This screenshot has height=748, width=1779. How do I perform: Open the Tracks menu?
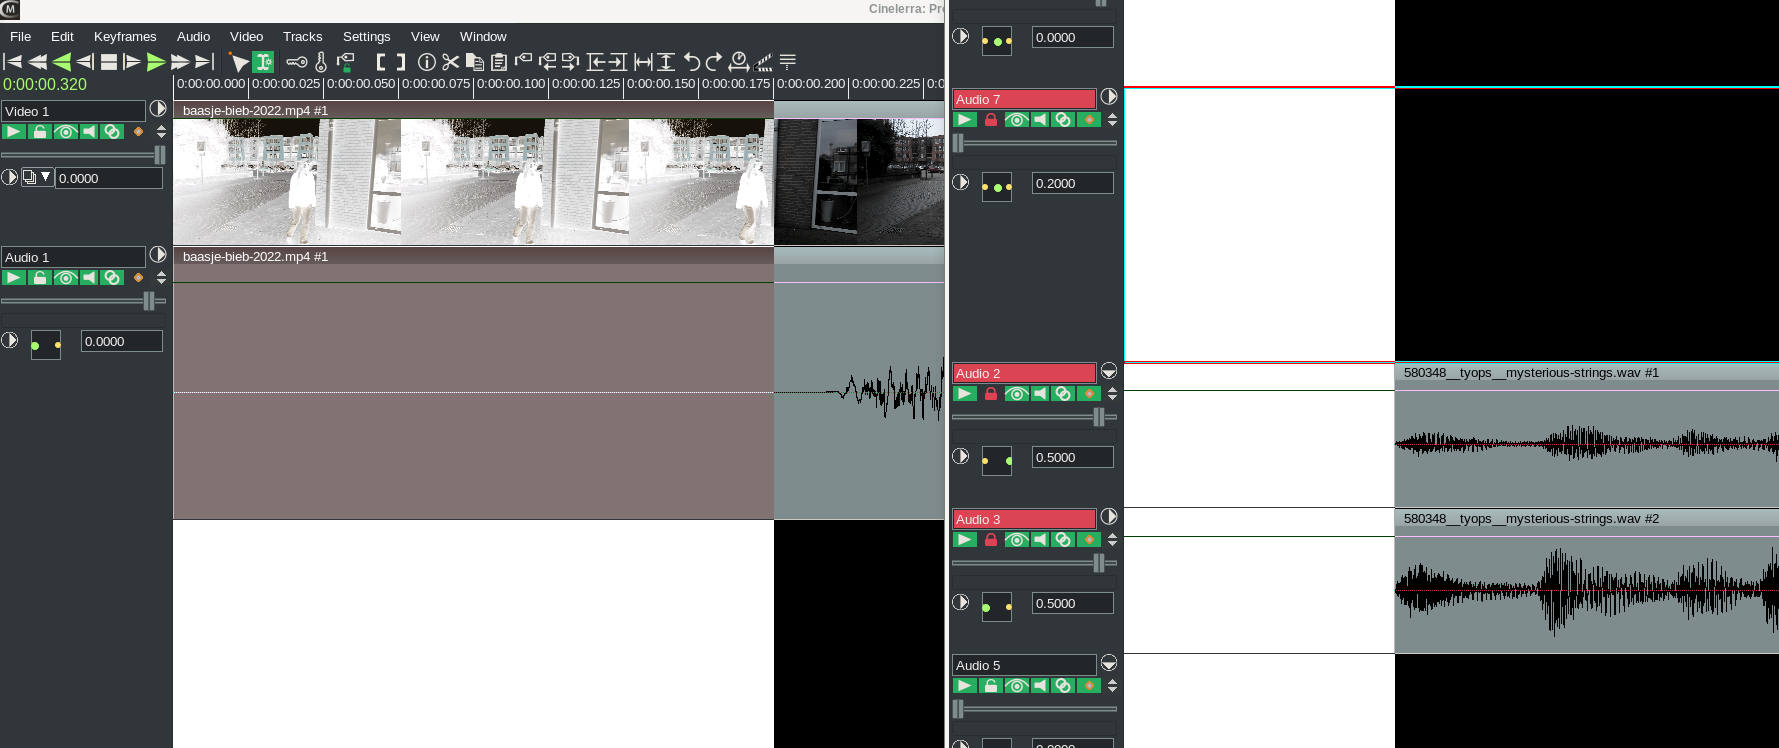(302, 37)
